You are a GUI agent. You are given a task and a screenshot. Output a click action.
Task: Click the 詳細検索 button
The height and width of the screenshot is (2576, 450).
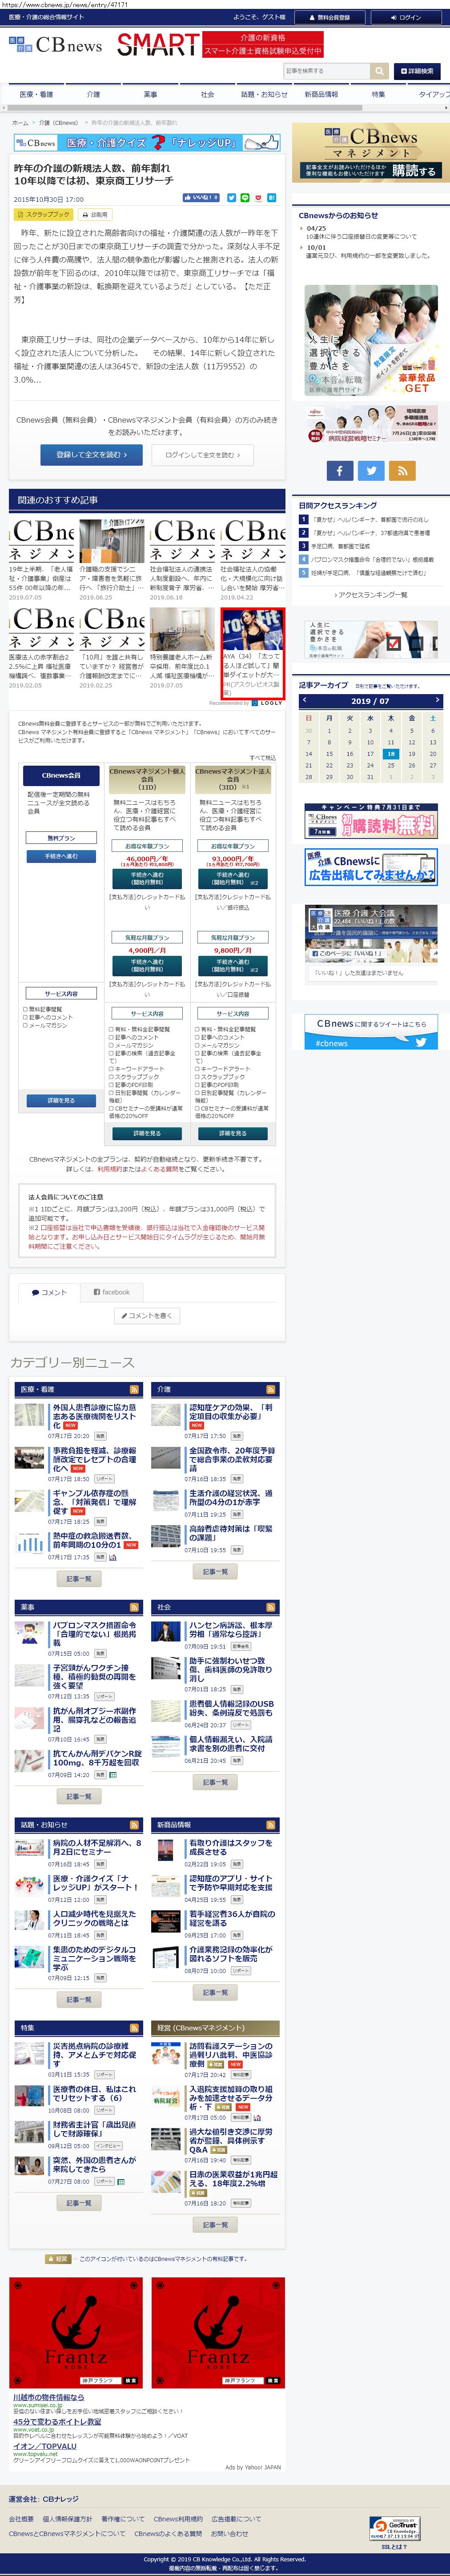pos(417,71)
